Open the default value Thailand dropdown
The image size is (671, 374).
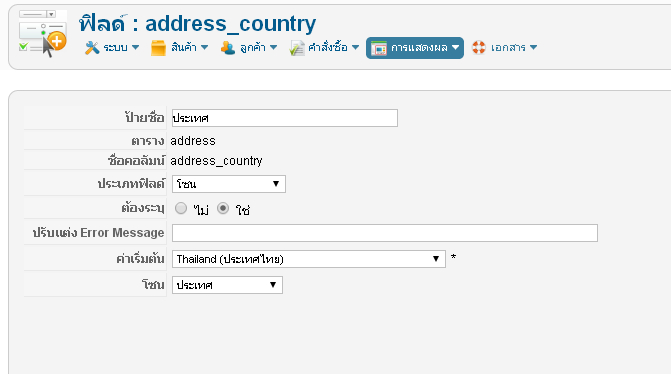(x=309, y=259)
